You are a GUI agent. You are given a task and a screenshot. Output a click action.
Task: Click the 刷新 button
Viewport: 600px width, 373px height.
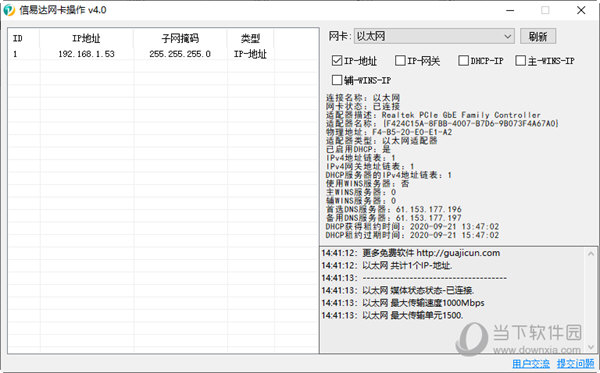click(538, 36)
